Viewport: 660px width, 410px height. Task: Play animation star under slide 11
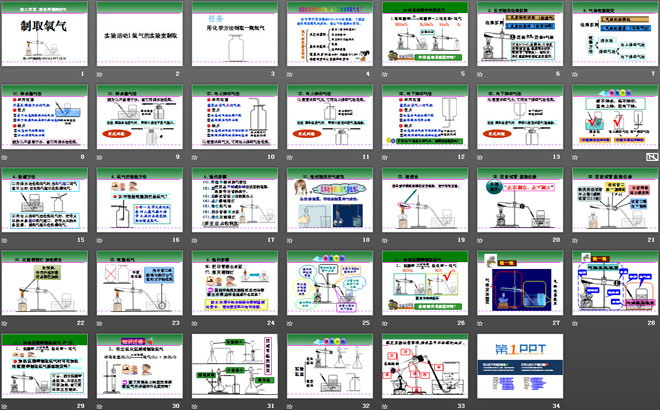click(290, 157)
